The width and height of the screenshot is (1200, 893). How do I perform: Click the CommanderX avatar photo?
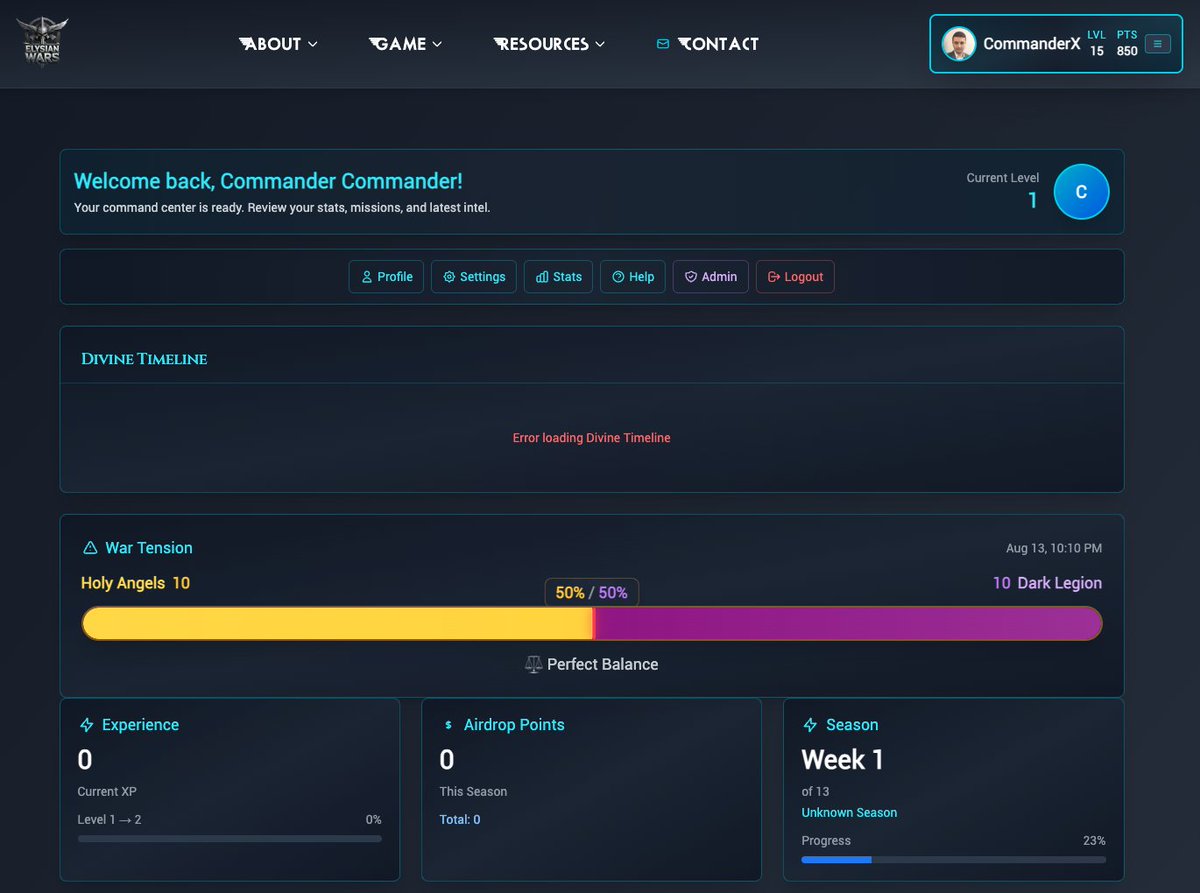tap(959, 44)
